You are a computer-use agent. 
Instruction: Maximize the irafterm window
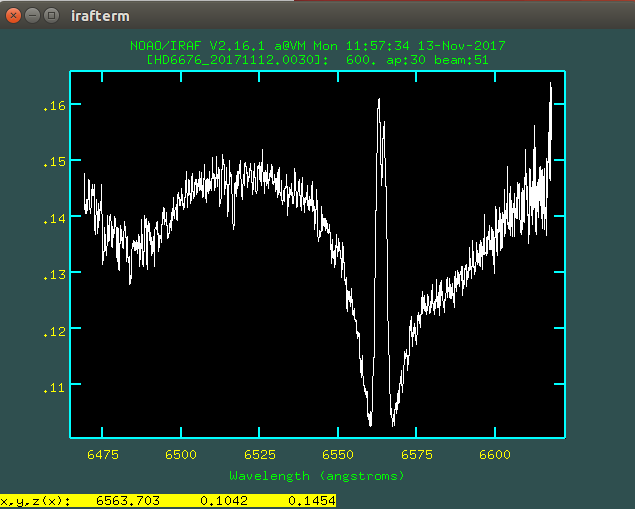51,17
